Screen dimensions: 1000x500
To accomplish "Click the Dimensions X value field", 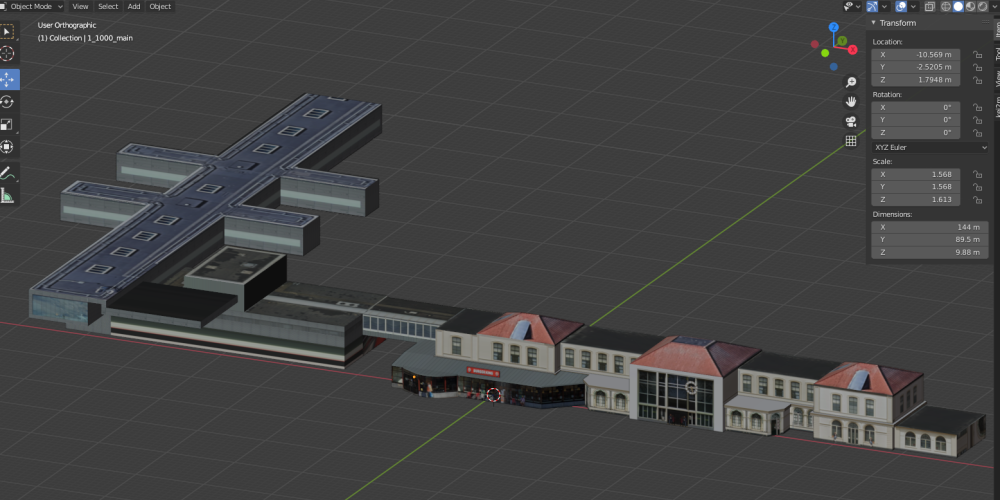I will point(915,227).
